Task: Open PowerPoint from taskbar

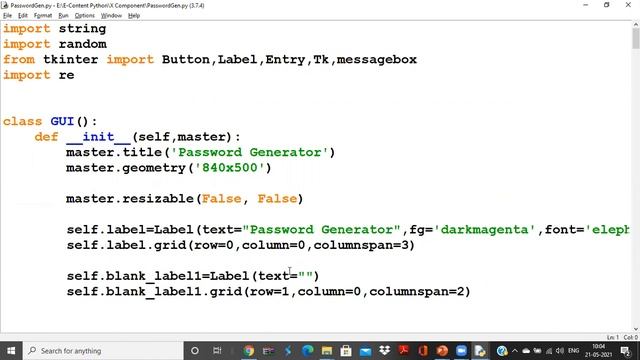Action: click(x=442, y=351)
